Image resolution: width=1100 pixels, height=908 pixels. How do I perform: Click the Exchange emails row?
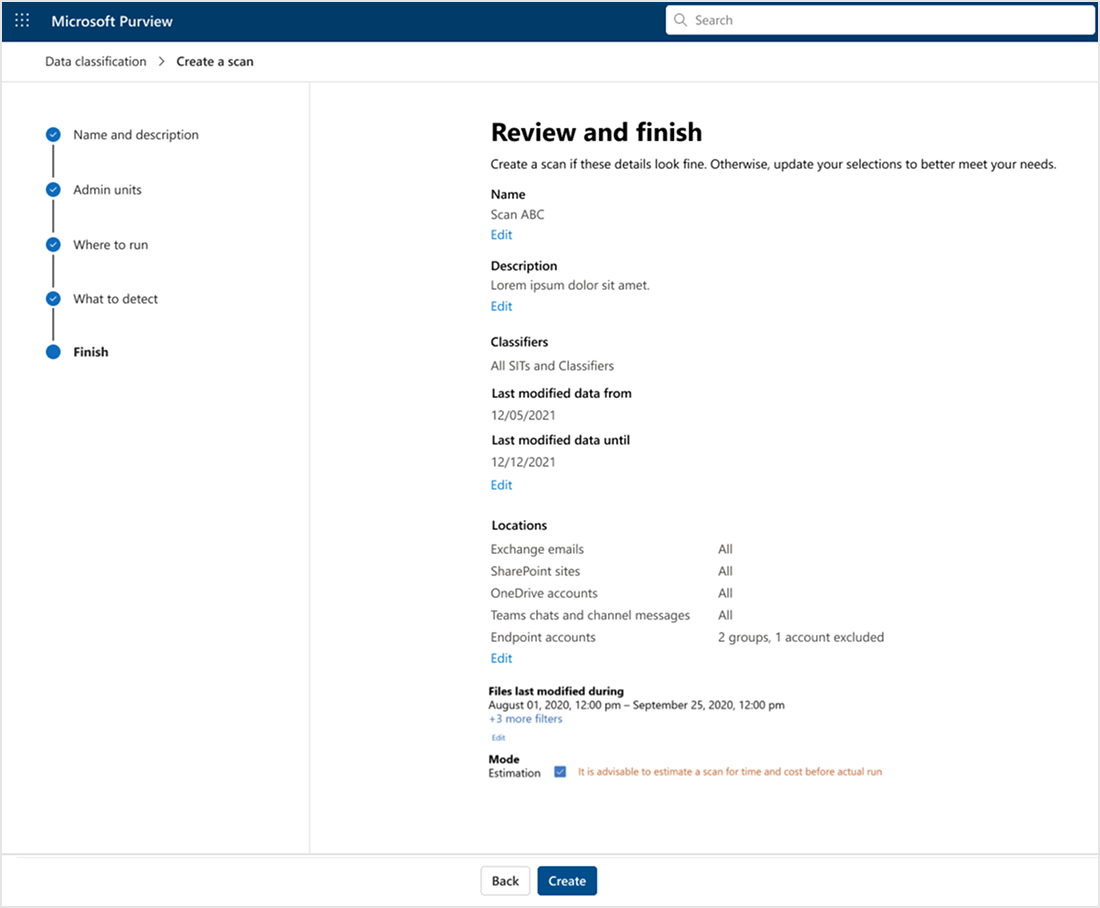point(612,549)
